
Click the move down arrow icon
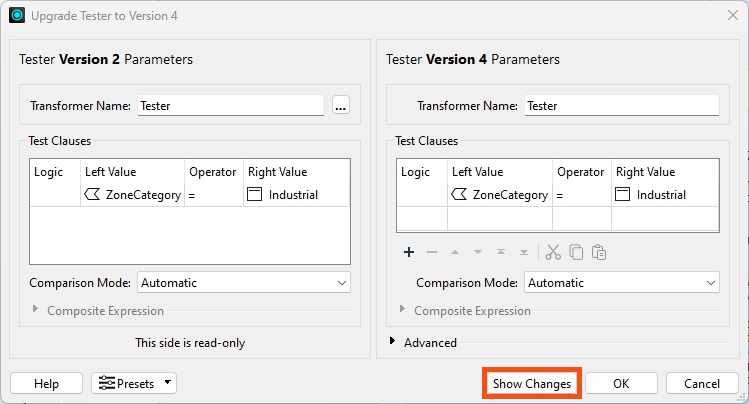[x=478, y=252]
